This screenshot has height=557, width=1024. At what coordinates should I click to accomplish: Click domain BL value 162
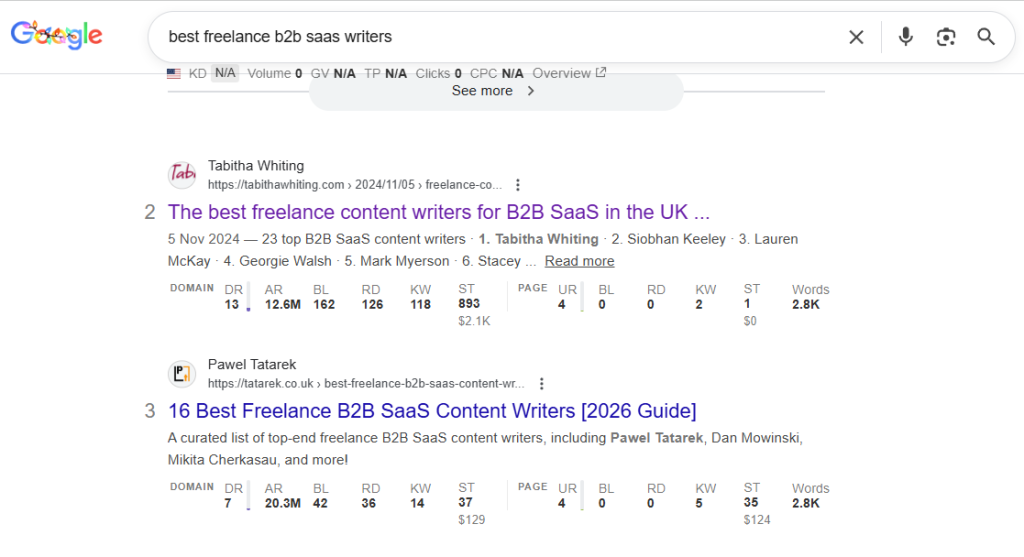click(324, 304)
